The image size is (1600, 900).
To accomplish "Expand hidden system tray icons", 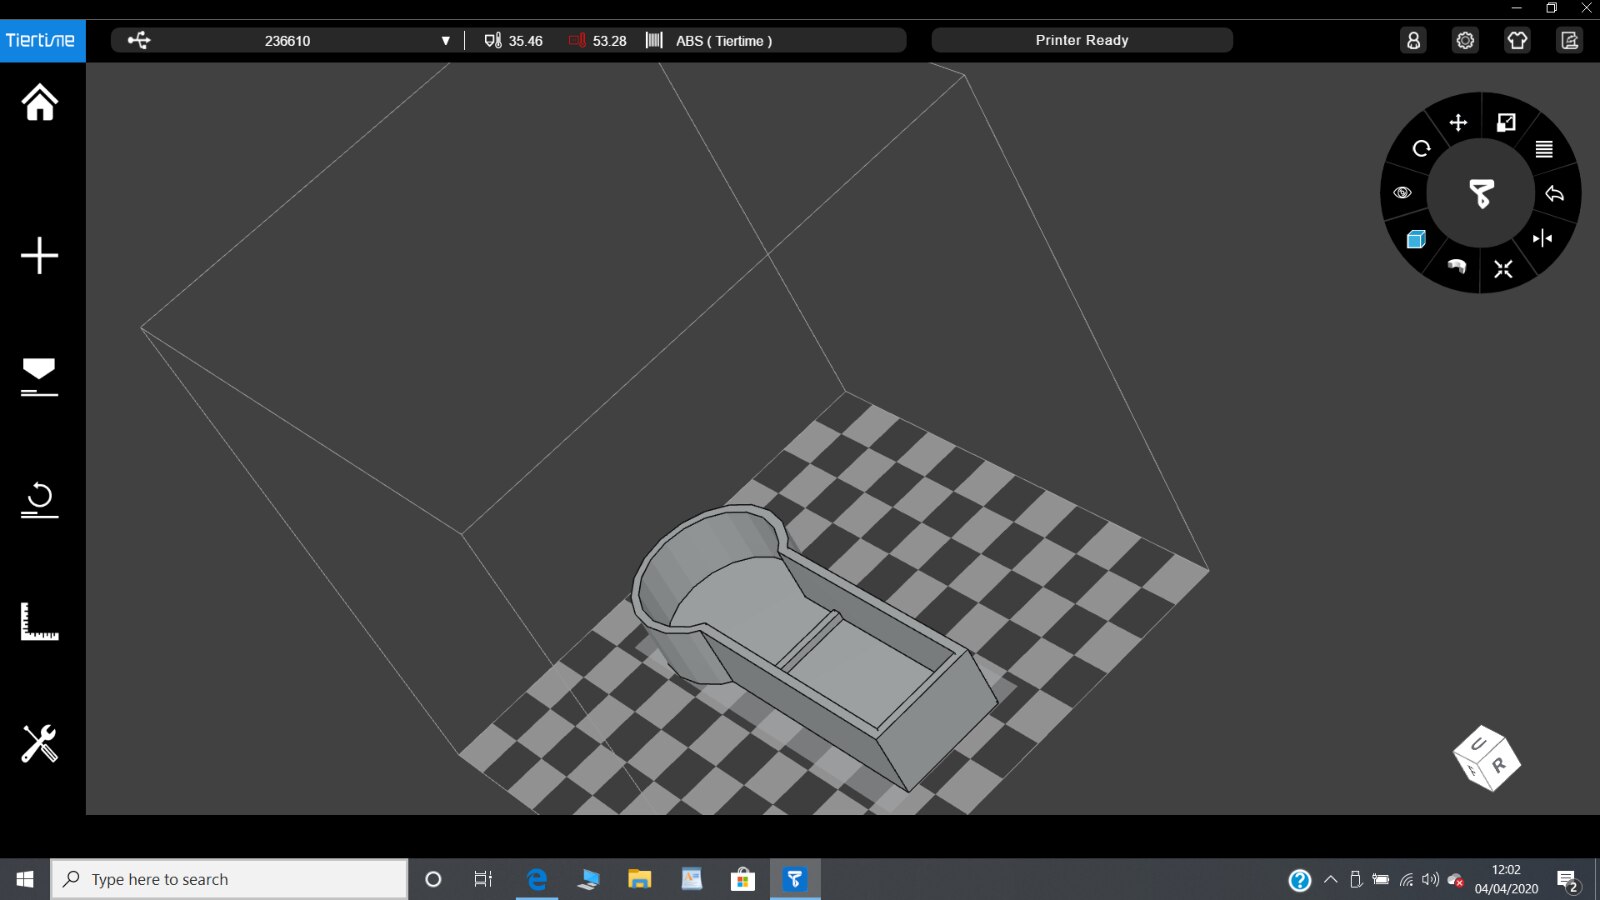I will click(x=1330, y=879).
